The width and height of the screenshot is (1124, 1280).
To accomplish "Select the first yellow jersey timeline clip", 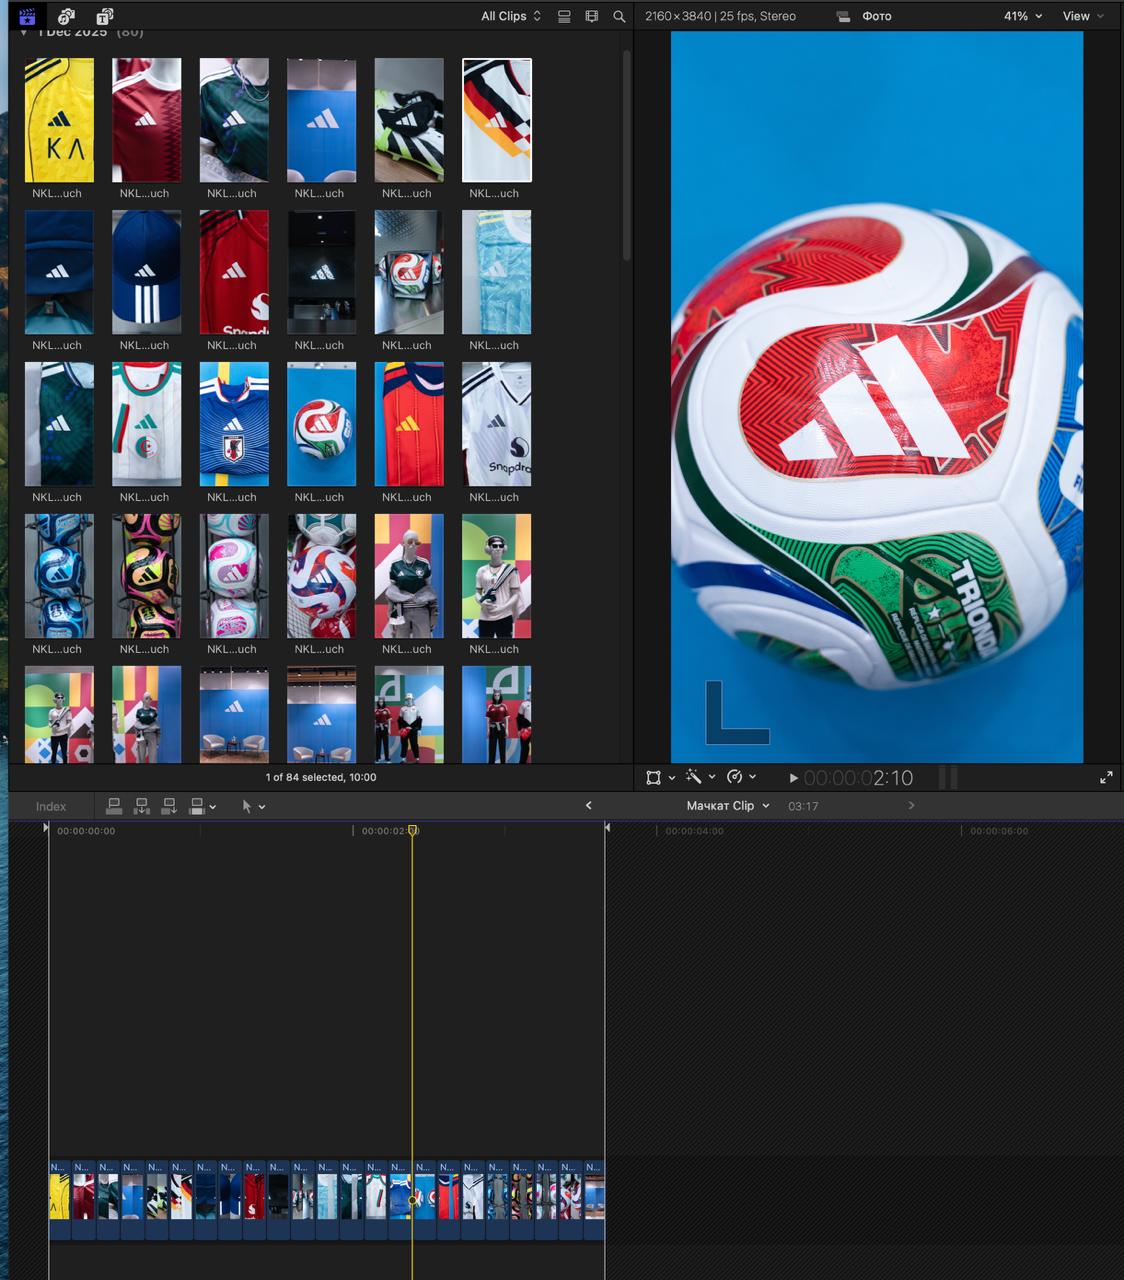I will pos(60,1200).
